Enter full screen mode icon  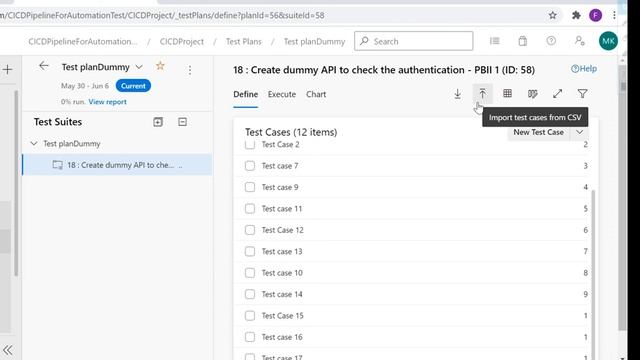tap(558, 94)
